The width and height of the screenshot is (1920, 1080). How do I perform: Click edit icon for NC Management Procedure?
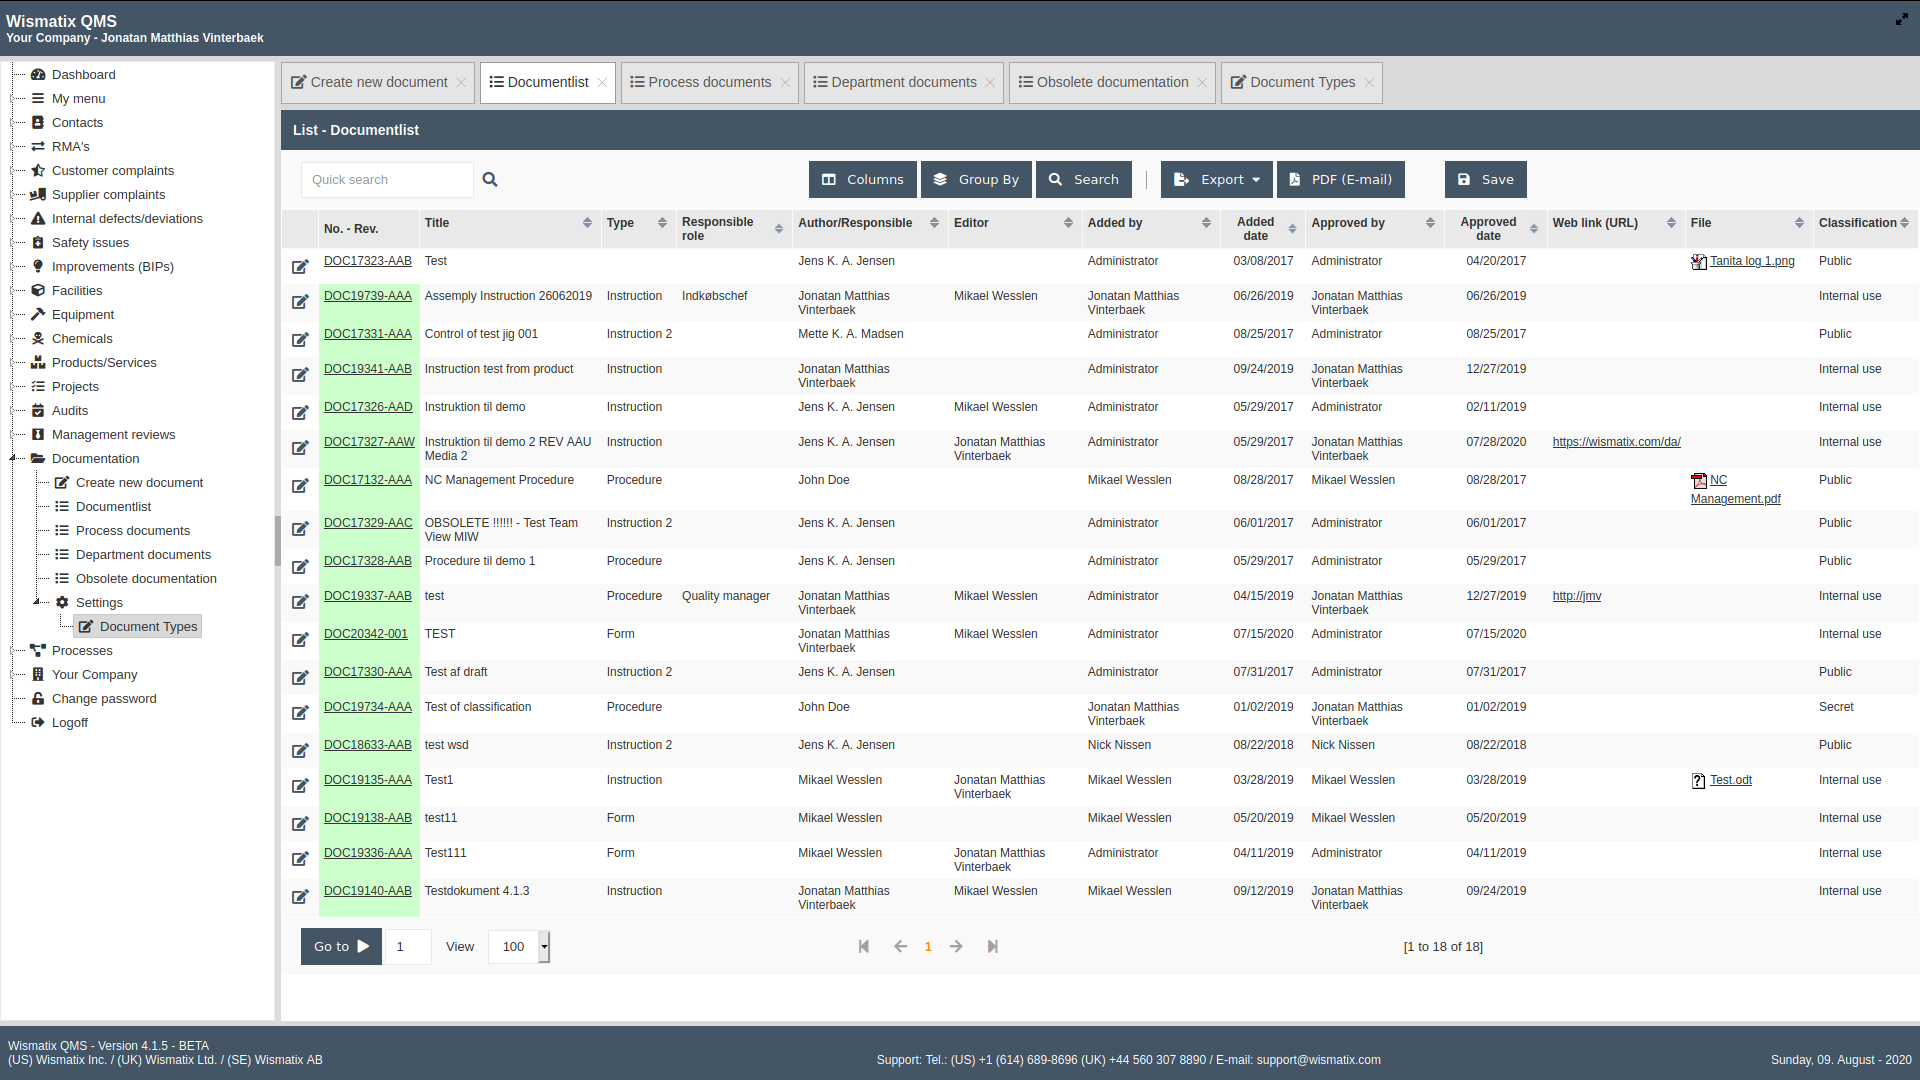[300, 486]
